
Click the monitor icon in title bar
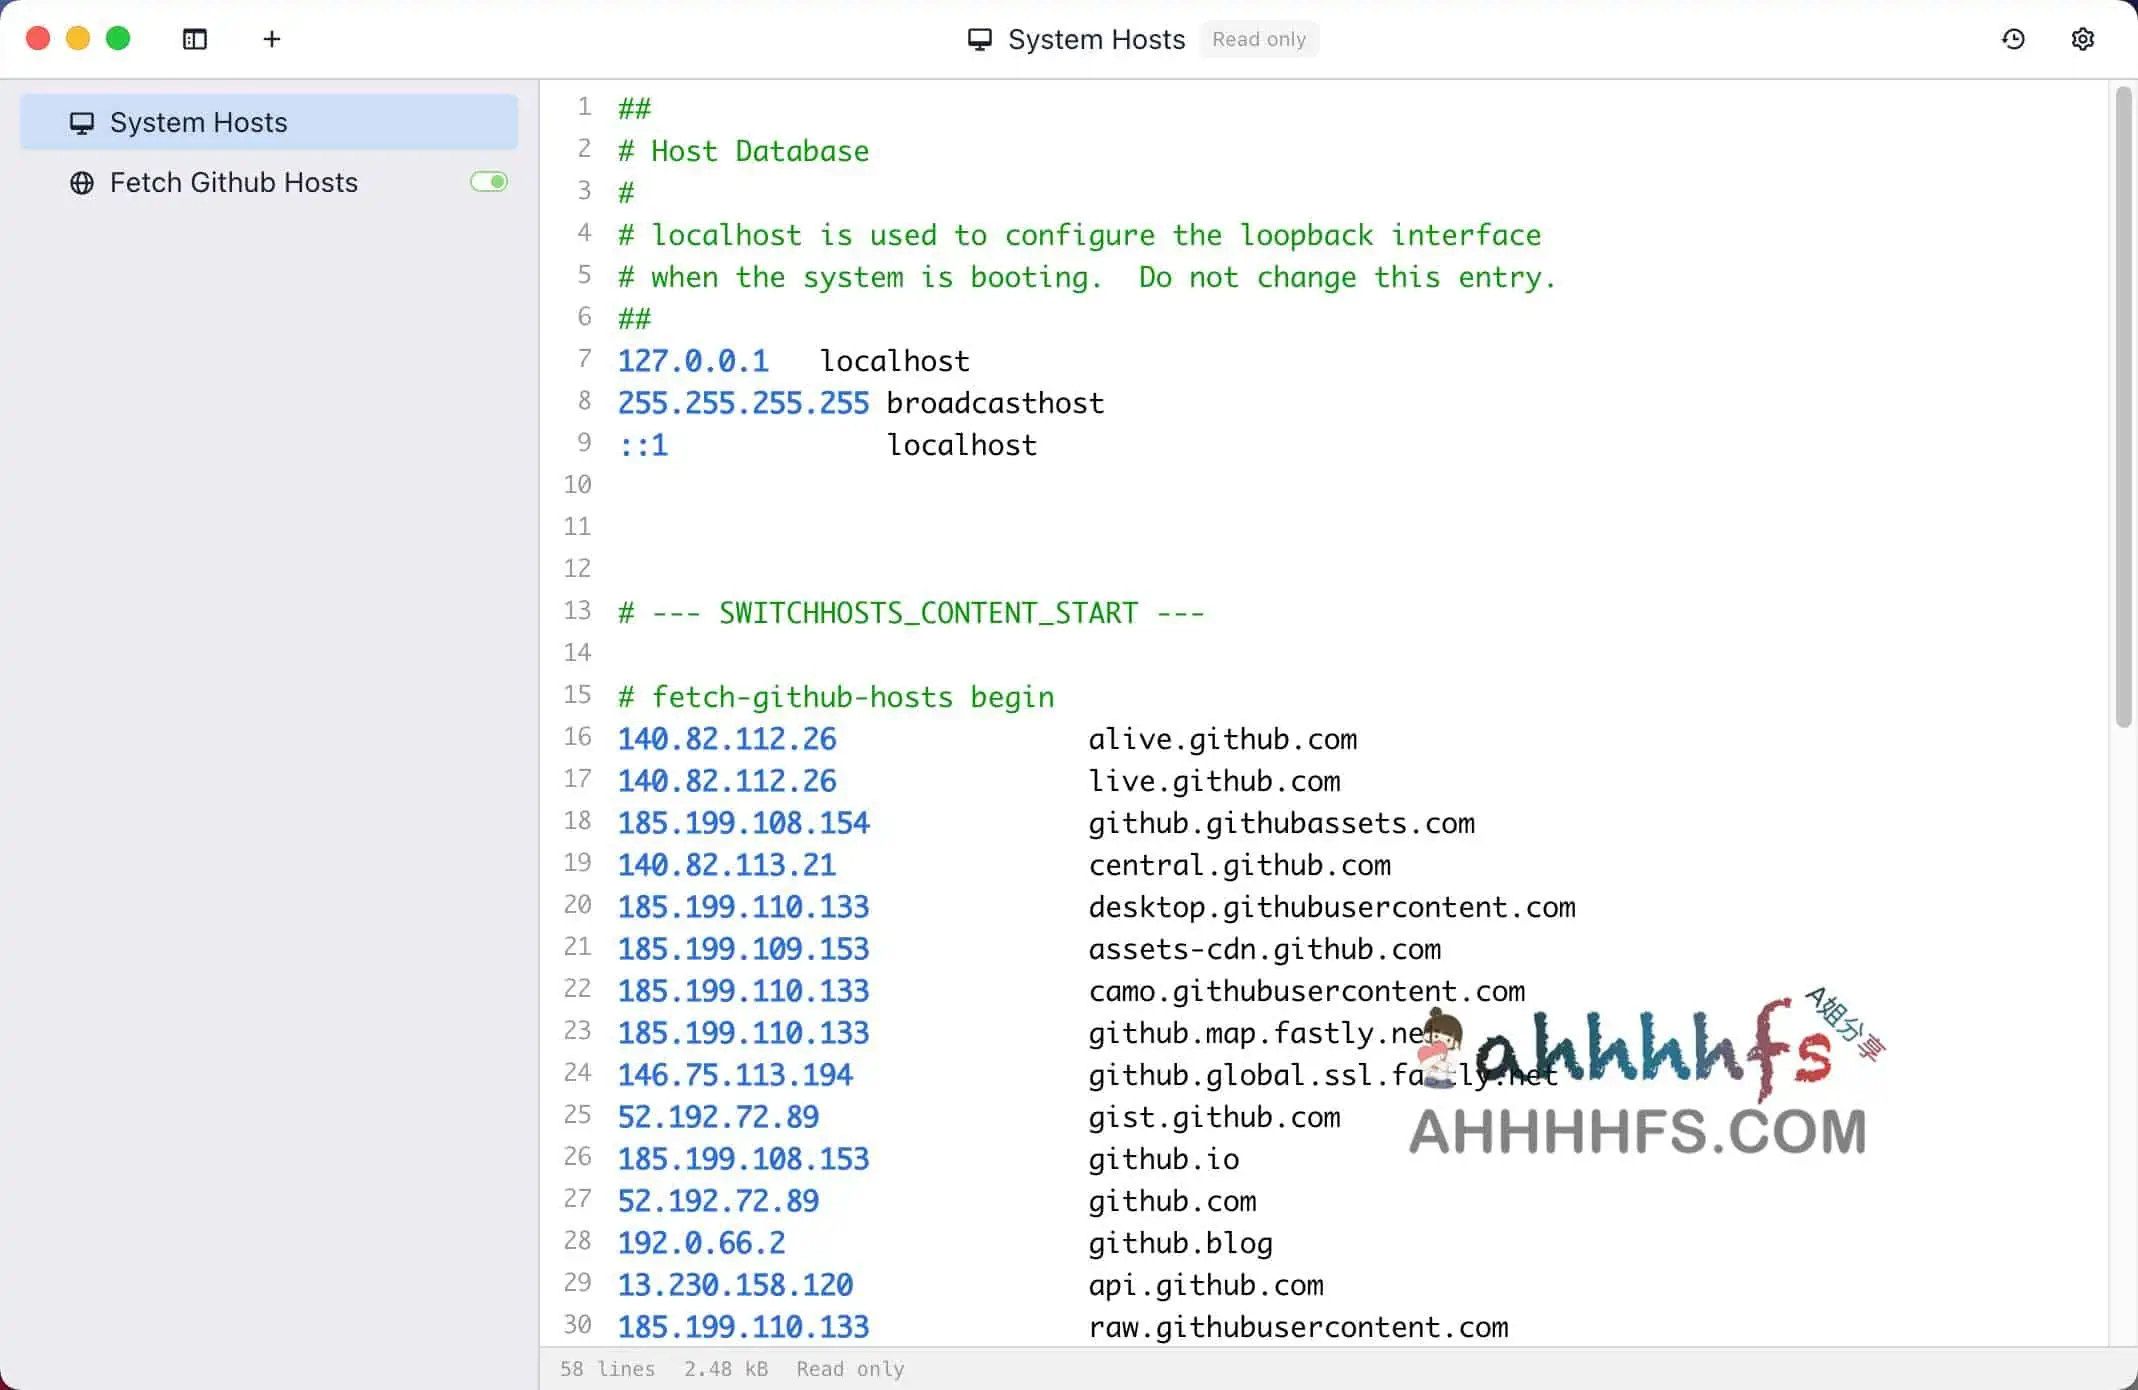980,40
